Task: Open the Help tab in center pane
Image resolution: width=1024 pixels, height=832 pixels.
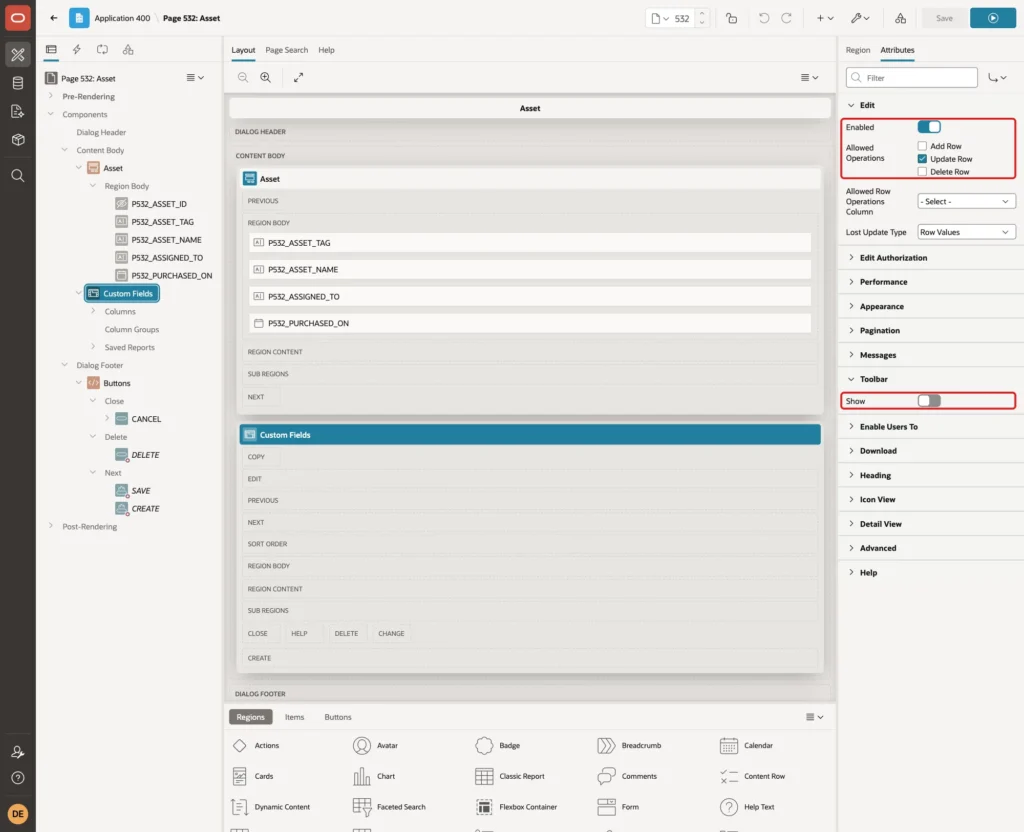Action: [x=327, y=50]
